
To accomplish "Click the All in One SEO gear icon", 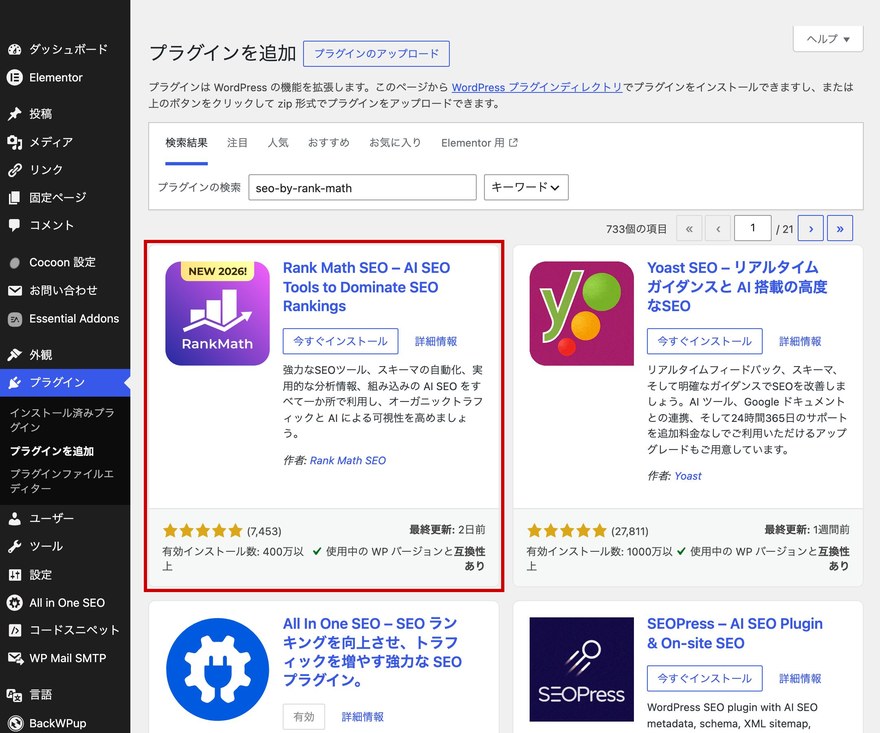I will click(x=15, y=603).
